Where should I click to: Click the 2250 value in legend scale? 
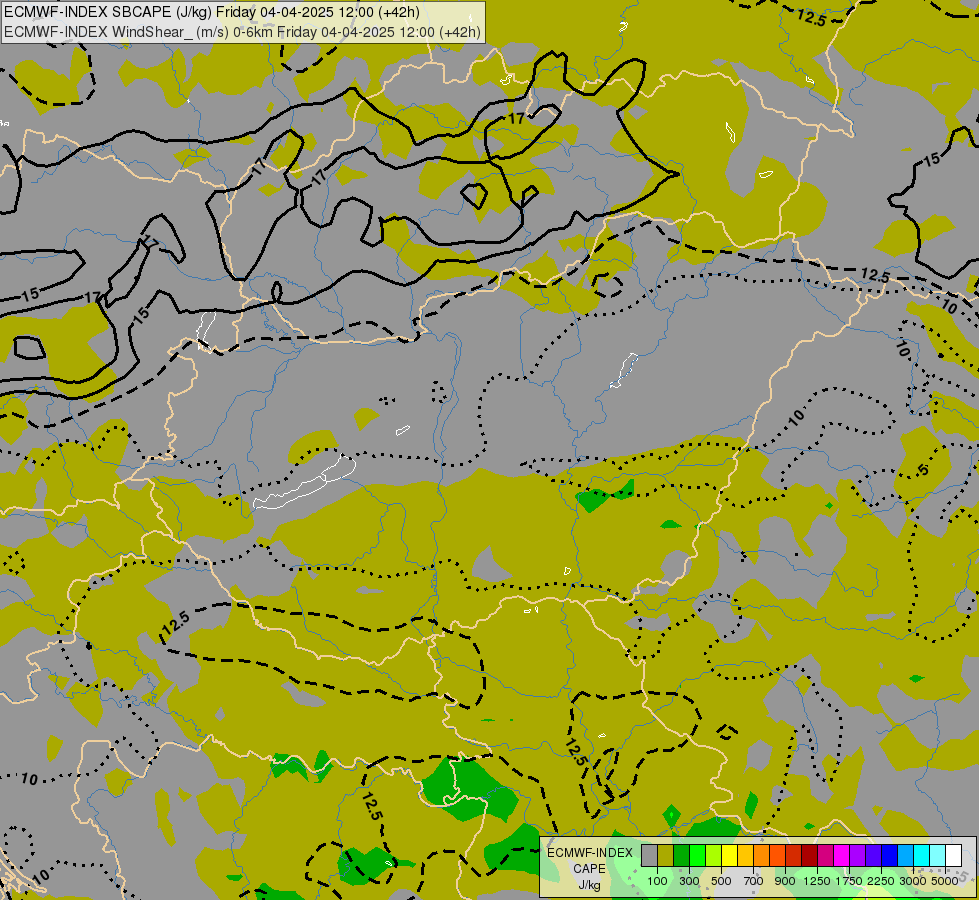(x=881, y=881)
